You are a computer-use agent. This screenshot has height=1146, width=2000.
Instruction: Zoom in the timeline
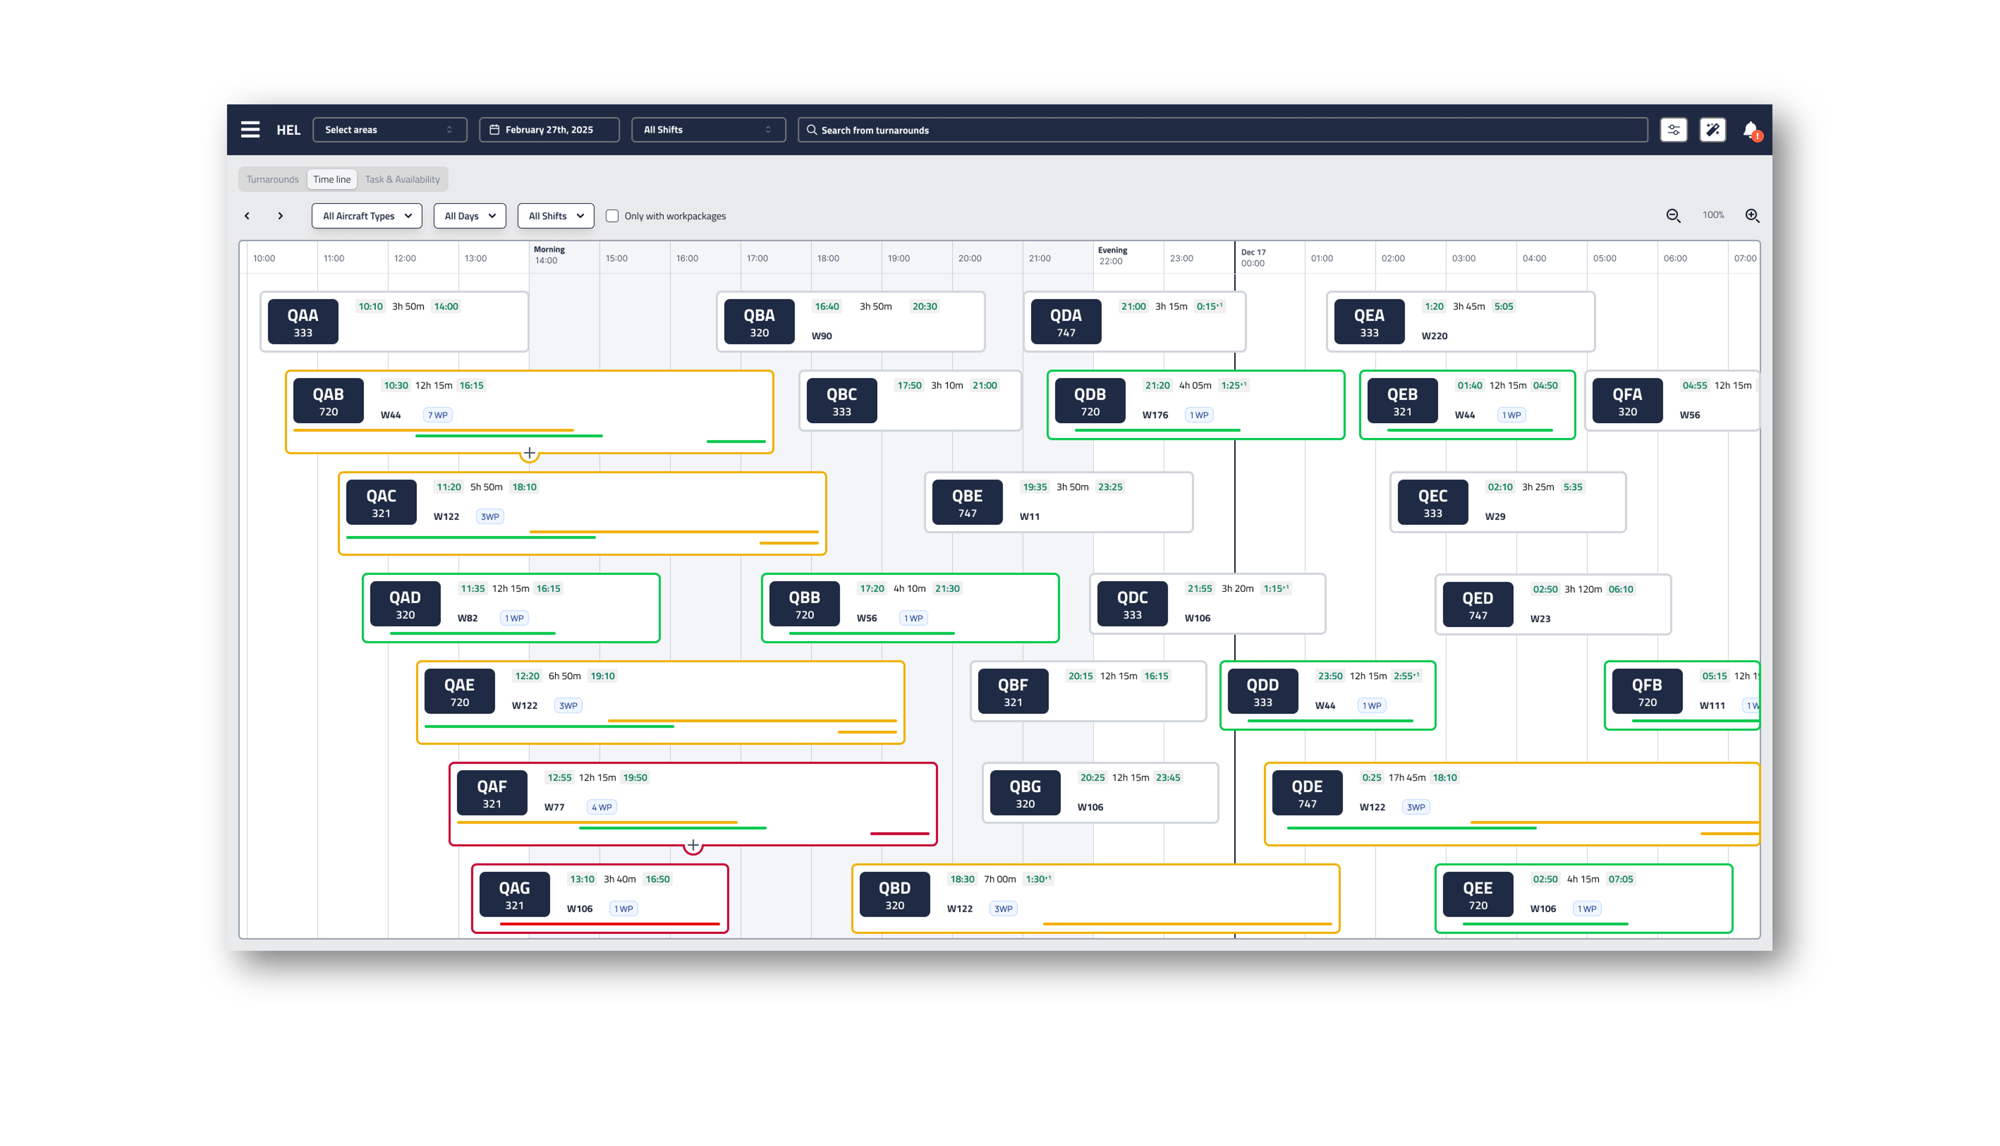pyautogui.click(x=1752, y=216)
